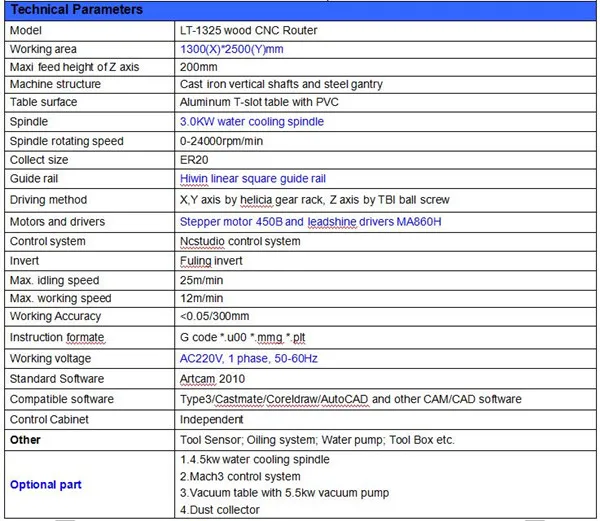600x521 pixels.
Task: Click '2.Mach3 control system' line
Action: click(240, 477)
